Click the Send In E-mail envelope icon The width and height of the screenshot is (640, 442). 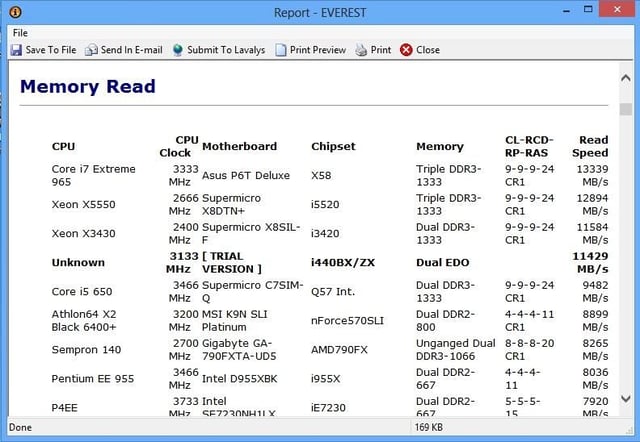(x=91, y=50)
